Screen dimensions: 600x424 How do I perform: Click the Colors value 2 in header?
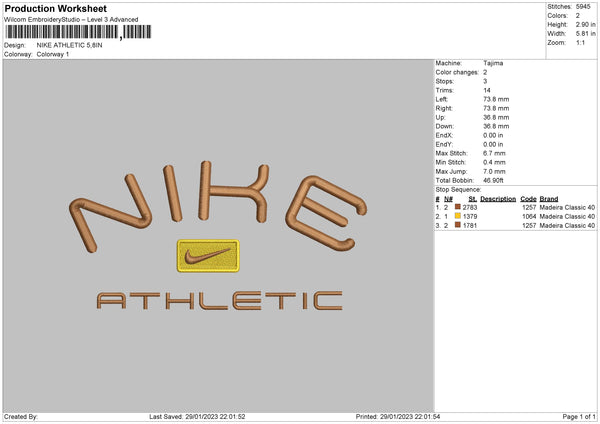coord(578,16)
